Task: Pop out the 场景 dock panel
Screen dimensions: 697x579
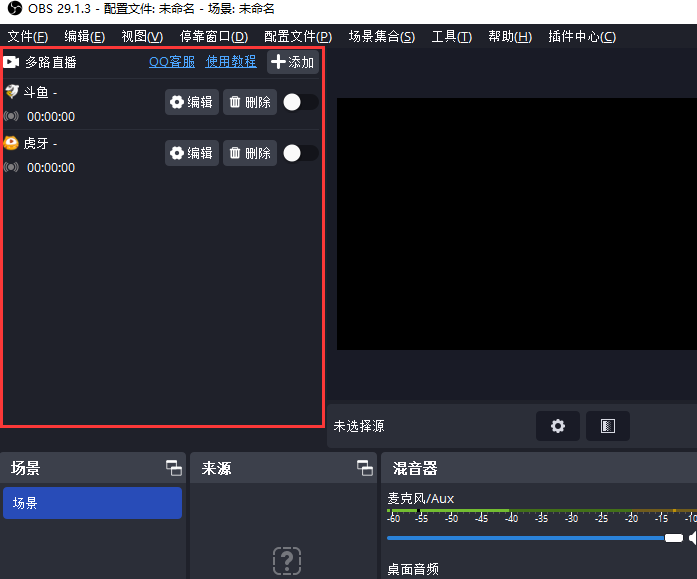Action: click(x=173, y=468)
